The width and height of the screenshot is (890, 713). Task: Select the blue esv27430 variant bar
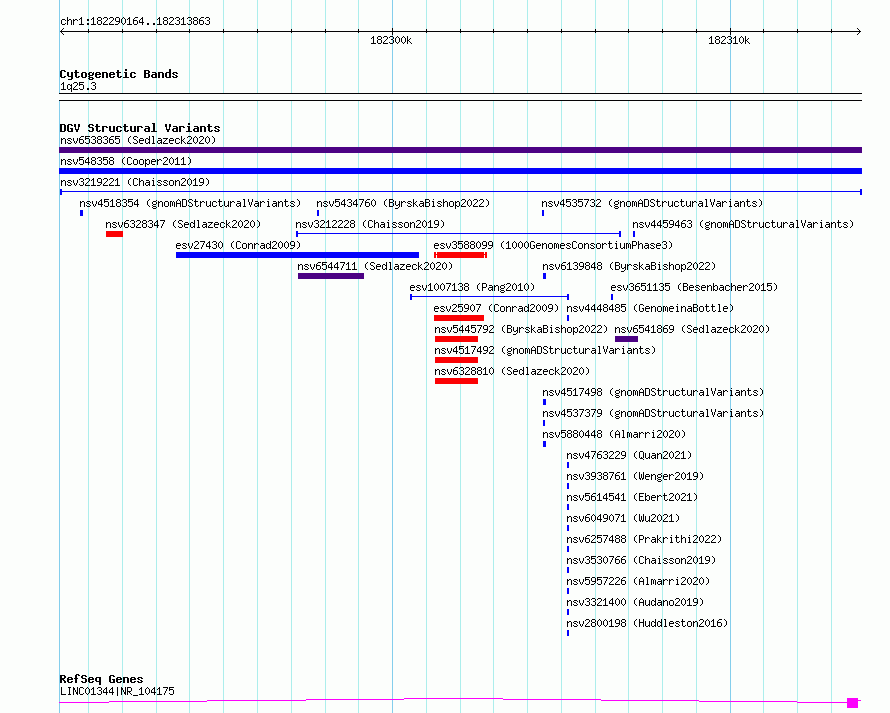pos(297,255)
